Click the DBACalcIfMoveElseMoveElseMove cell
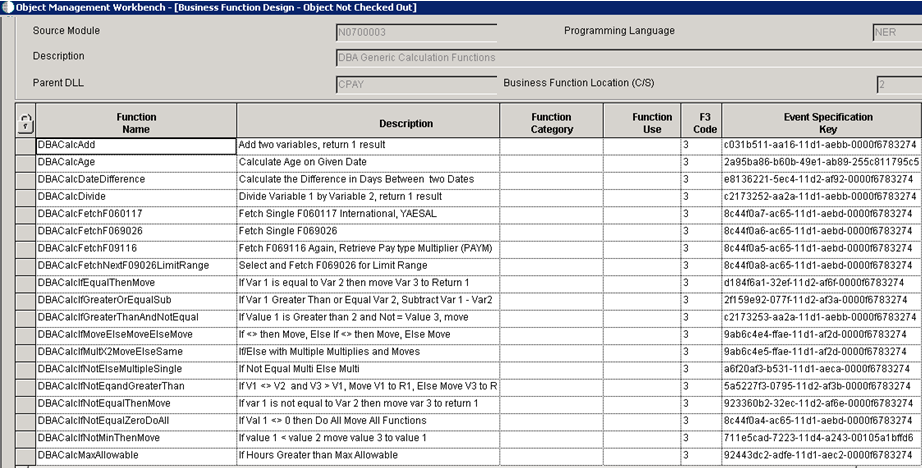Image resolution: width=922 pixels, height=468 pixels. [x=136, y=335]
